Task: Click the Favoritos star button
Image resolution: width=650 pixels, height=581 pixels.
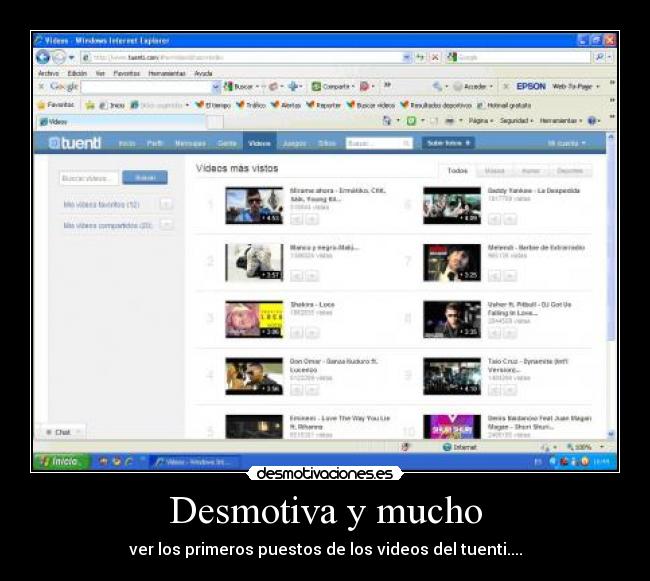Action: coord(56,105)
